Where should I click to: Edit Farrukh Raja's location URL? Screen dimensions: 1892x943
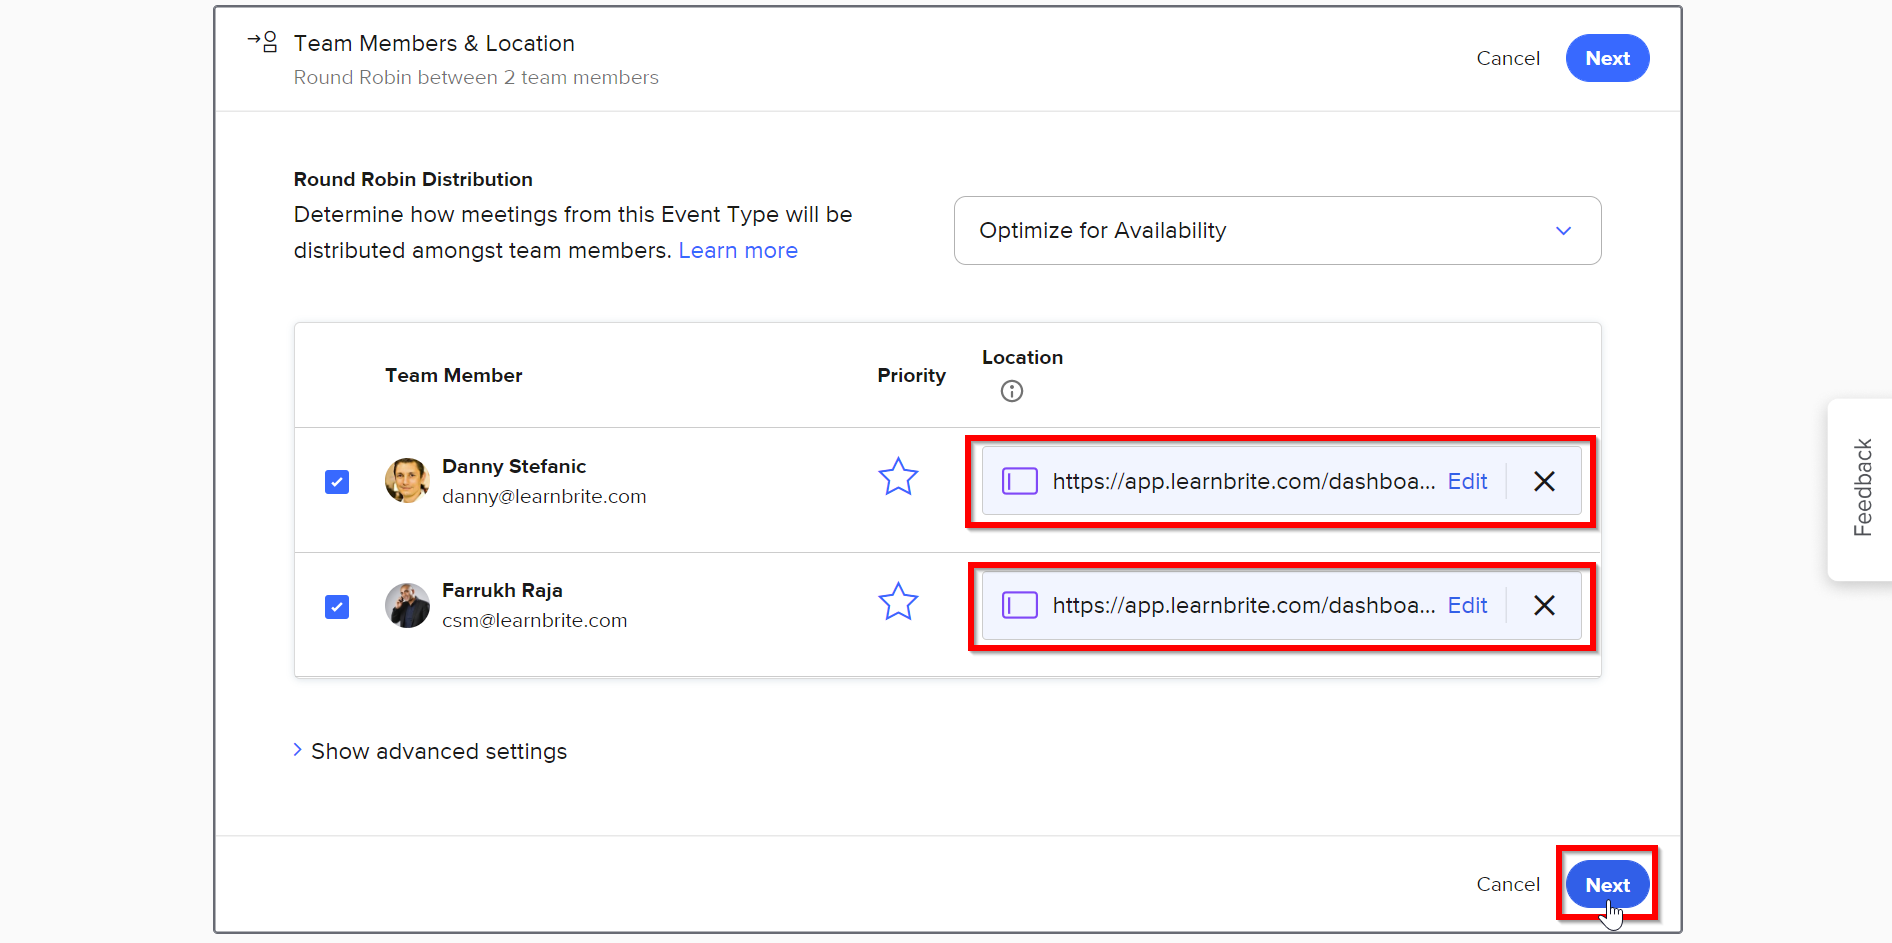click(x=1467, y=606)
